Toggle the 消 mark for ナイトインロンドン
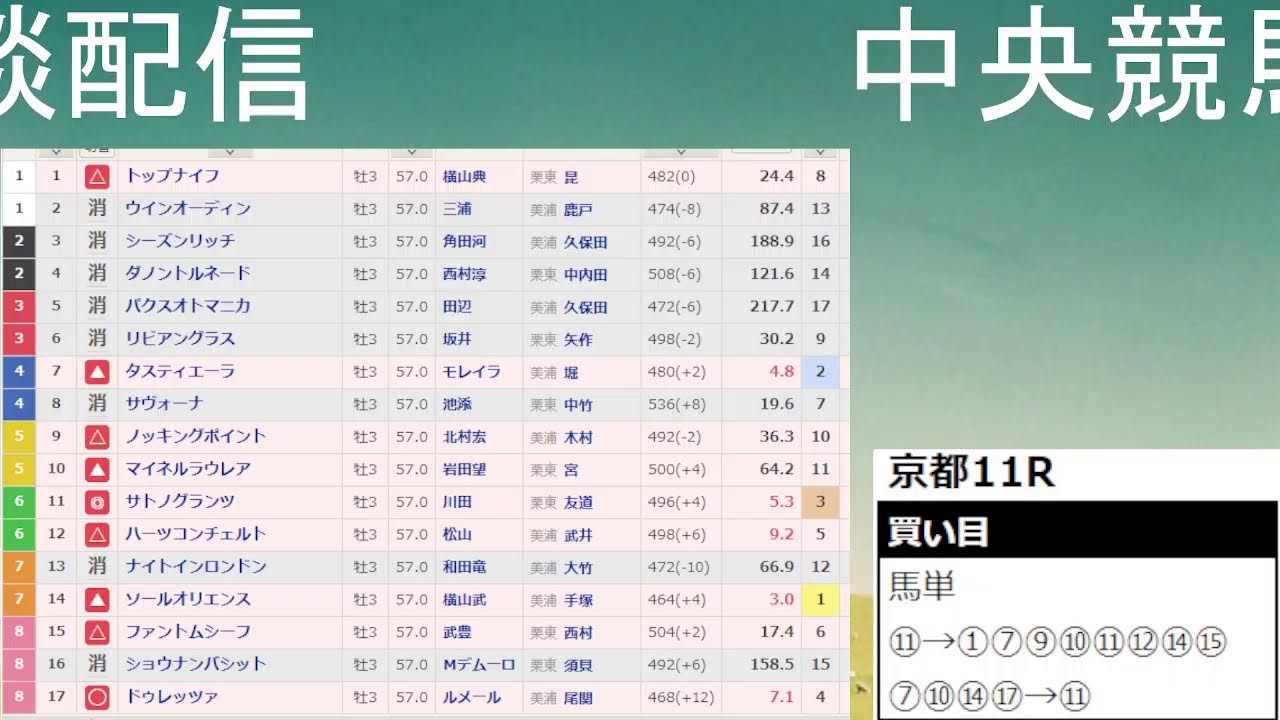This screenshot has height=720, width=1280. click(x=96, y=567)
